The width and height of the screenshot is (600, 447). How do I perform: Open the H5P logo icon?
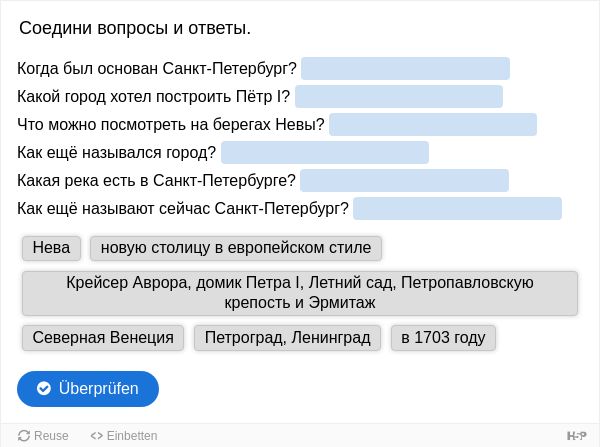(577, 436)
